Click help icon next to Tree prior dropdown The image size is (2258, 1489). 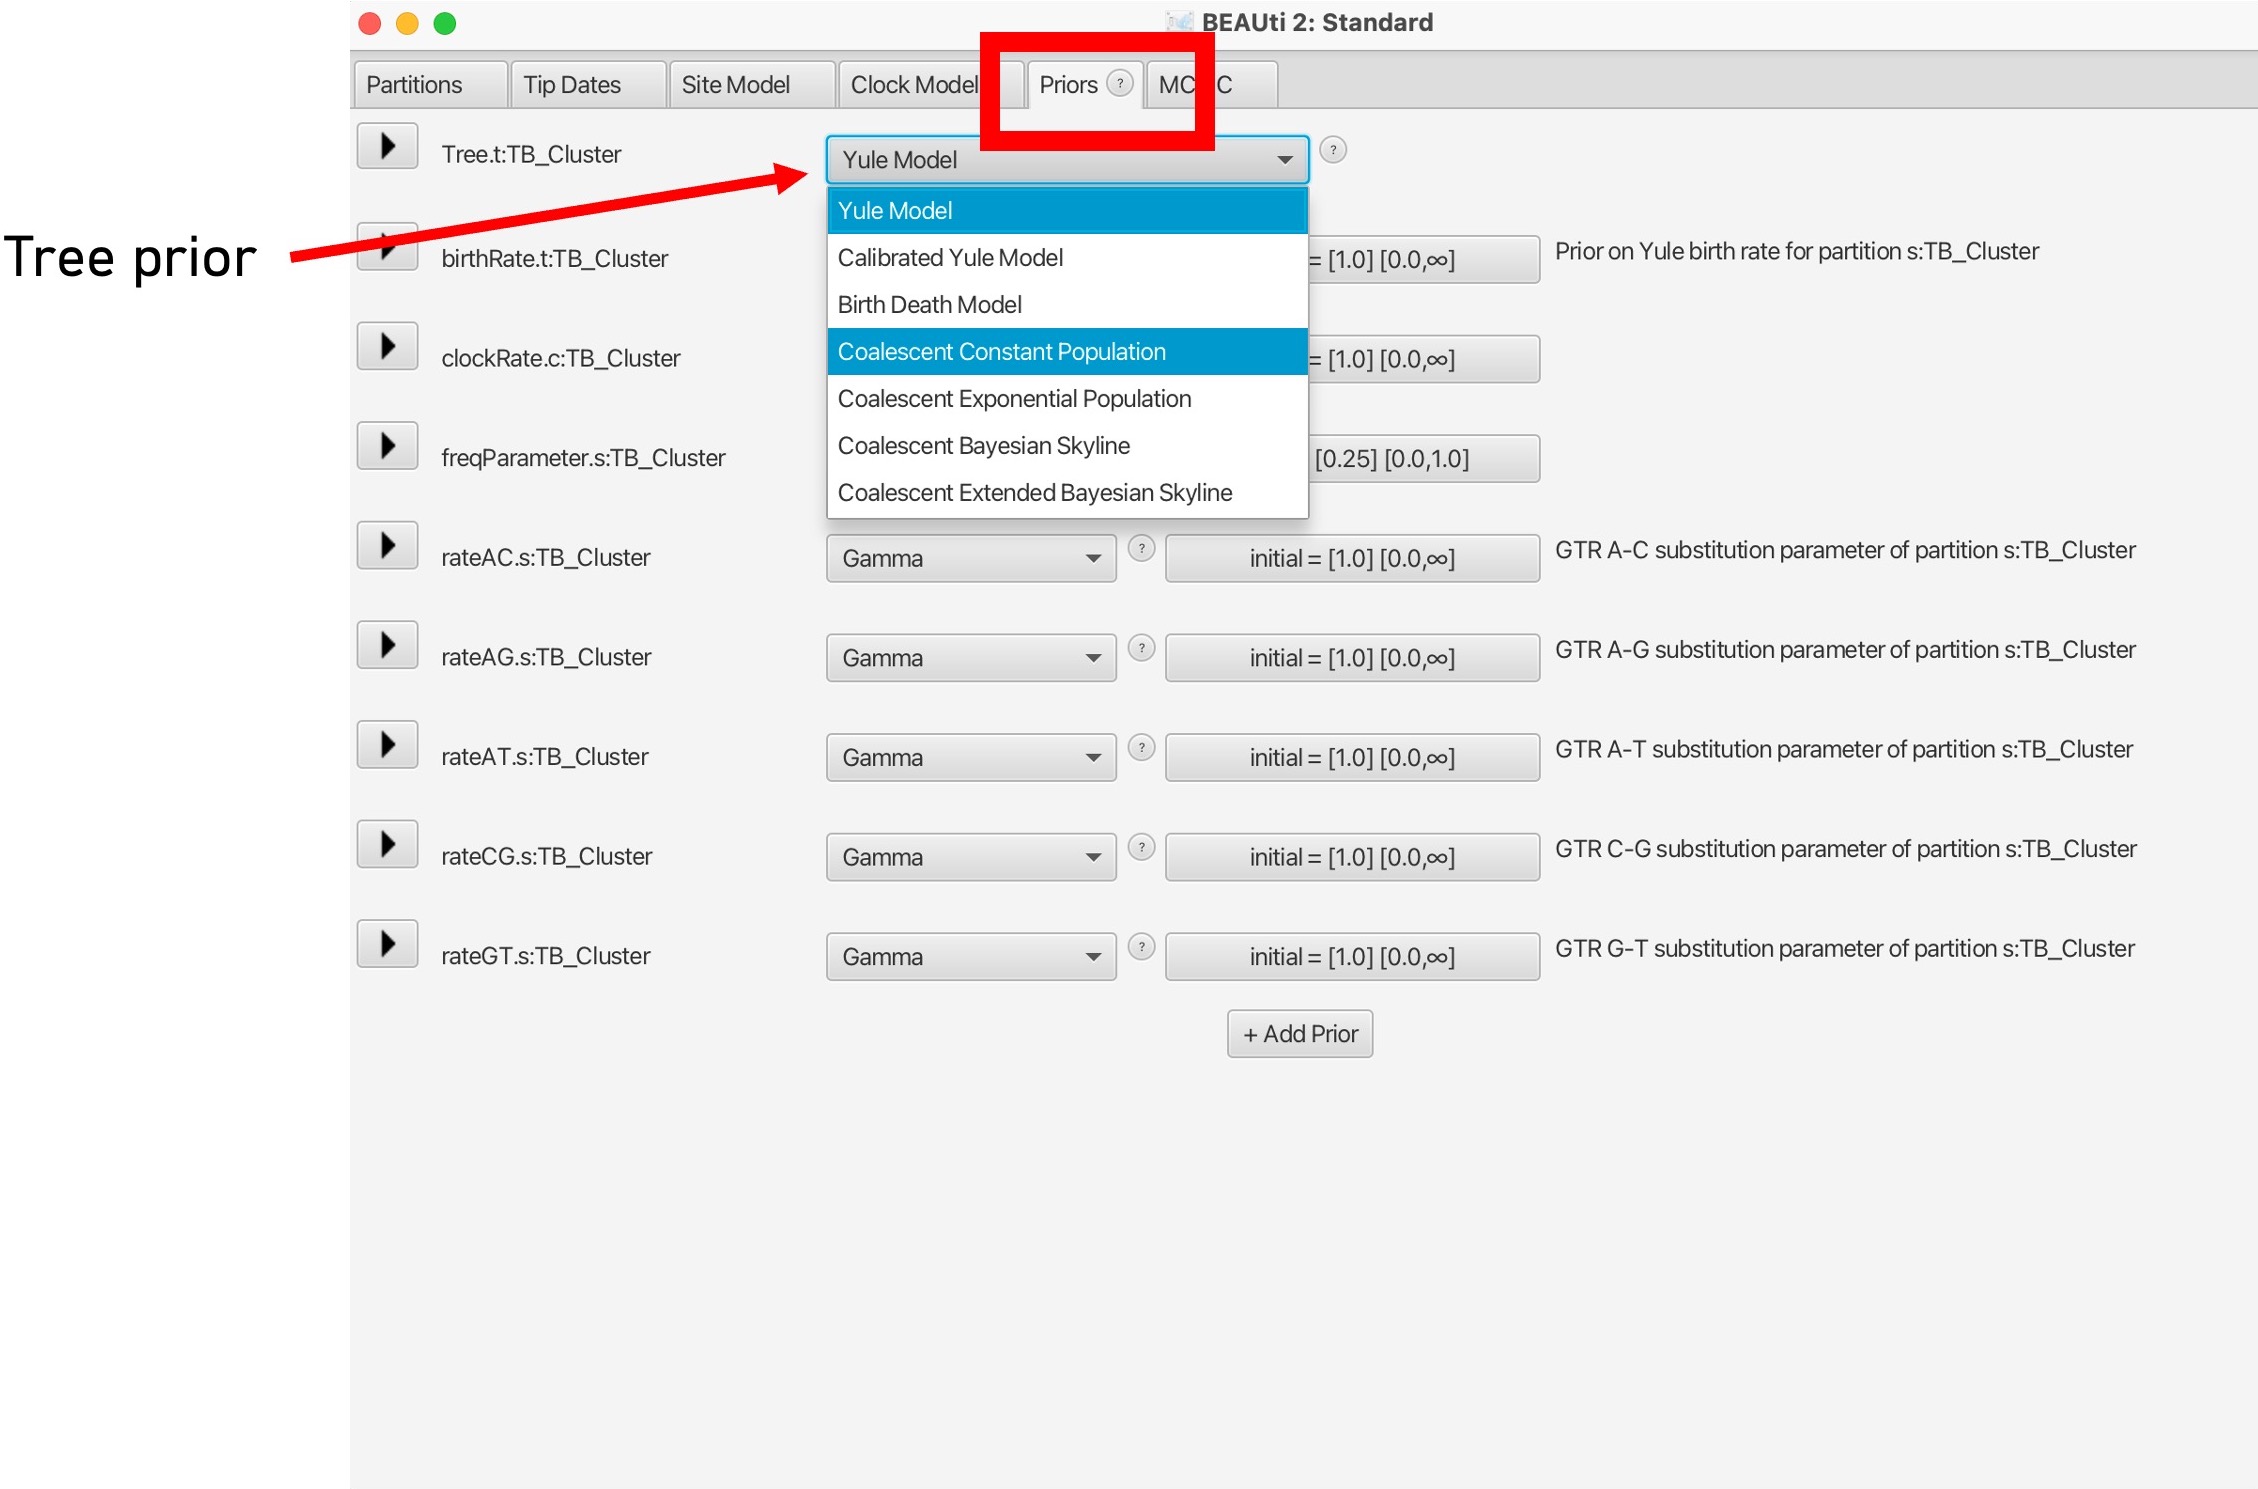1332,150
